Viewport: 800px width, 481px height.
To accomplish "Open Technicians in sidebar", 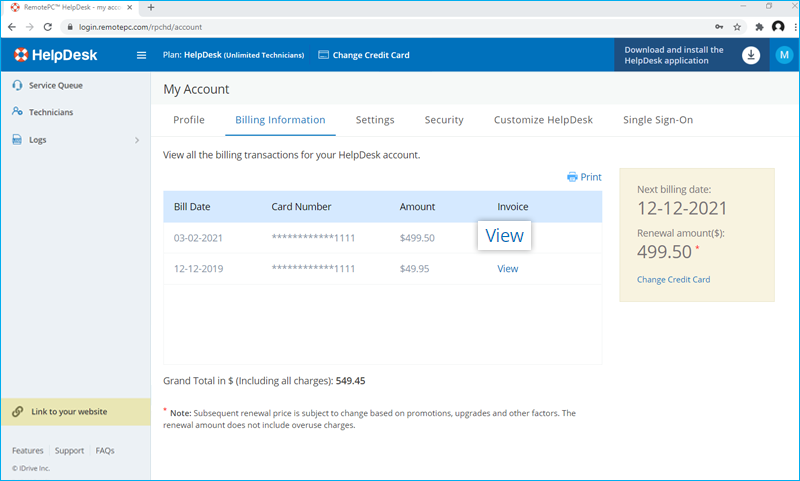I will (50, 112).
